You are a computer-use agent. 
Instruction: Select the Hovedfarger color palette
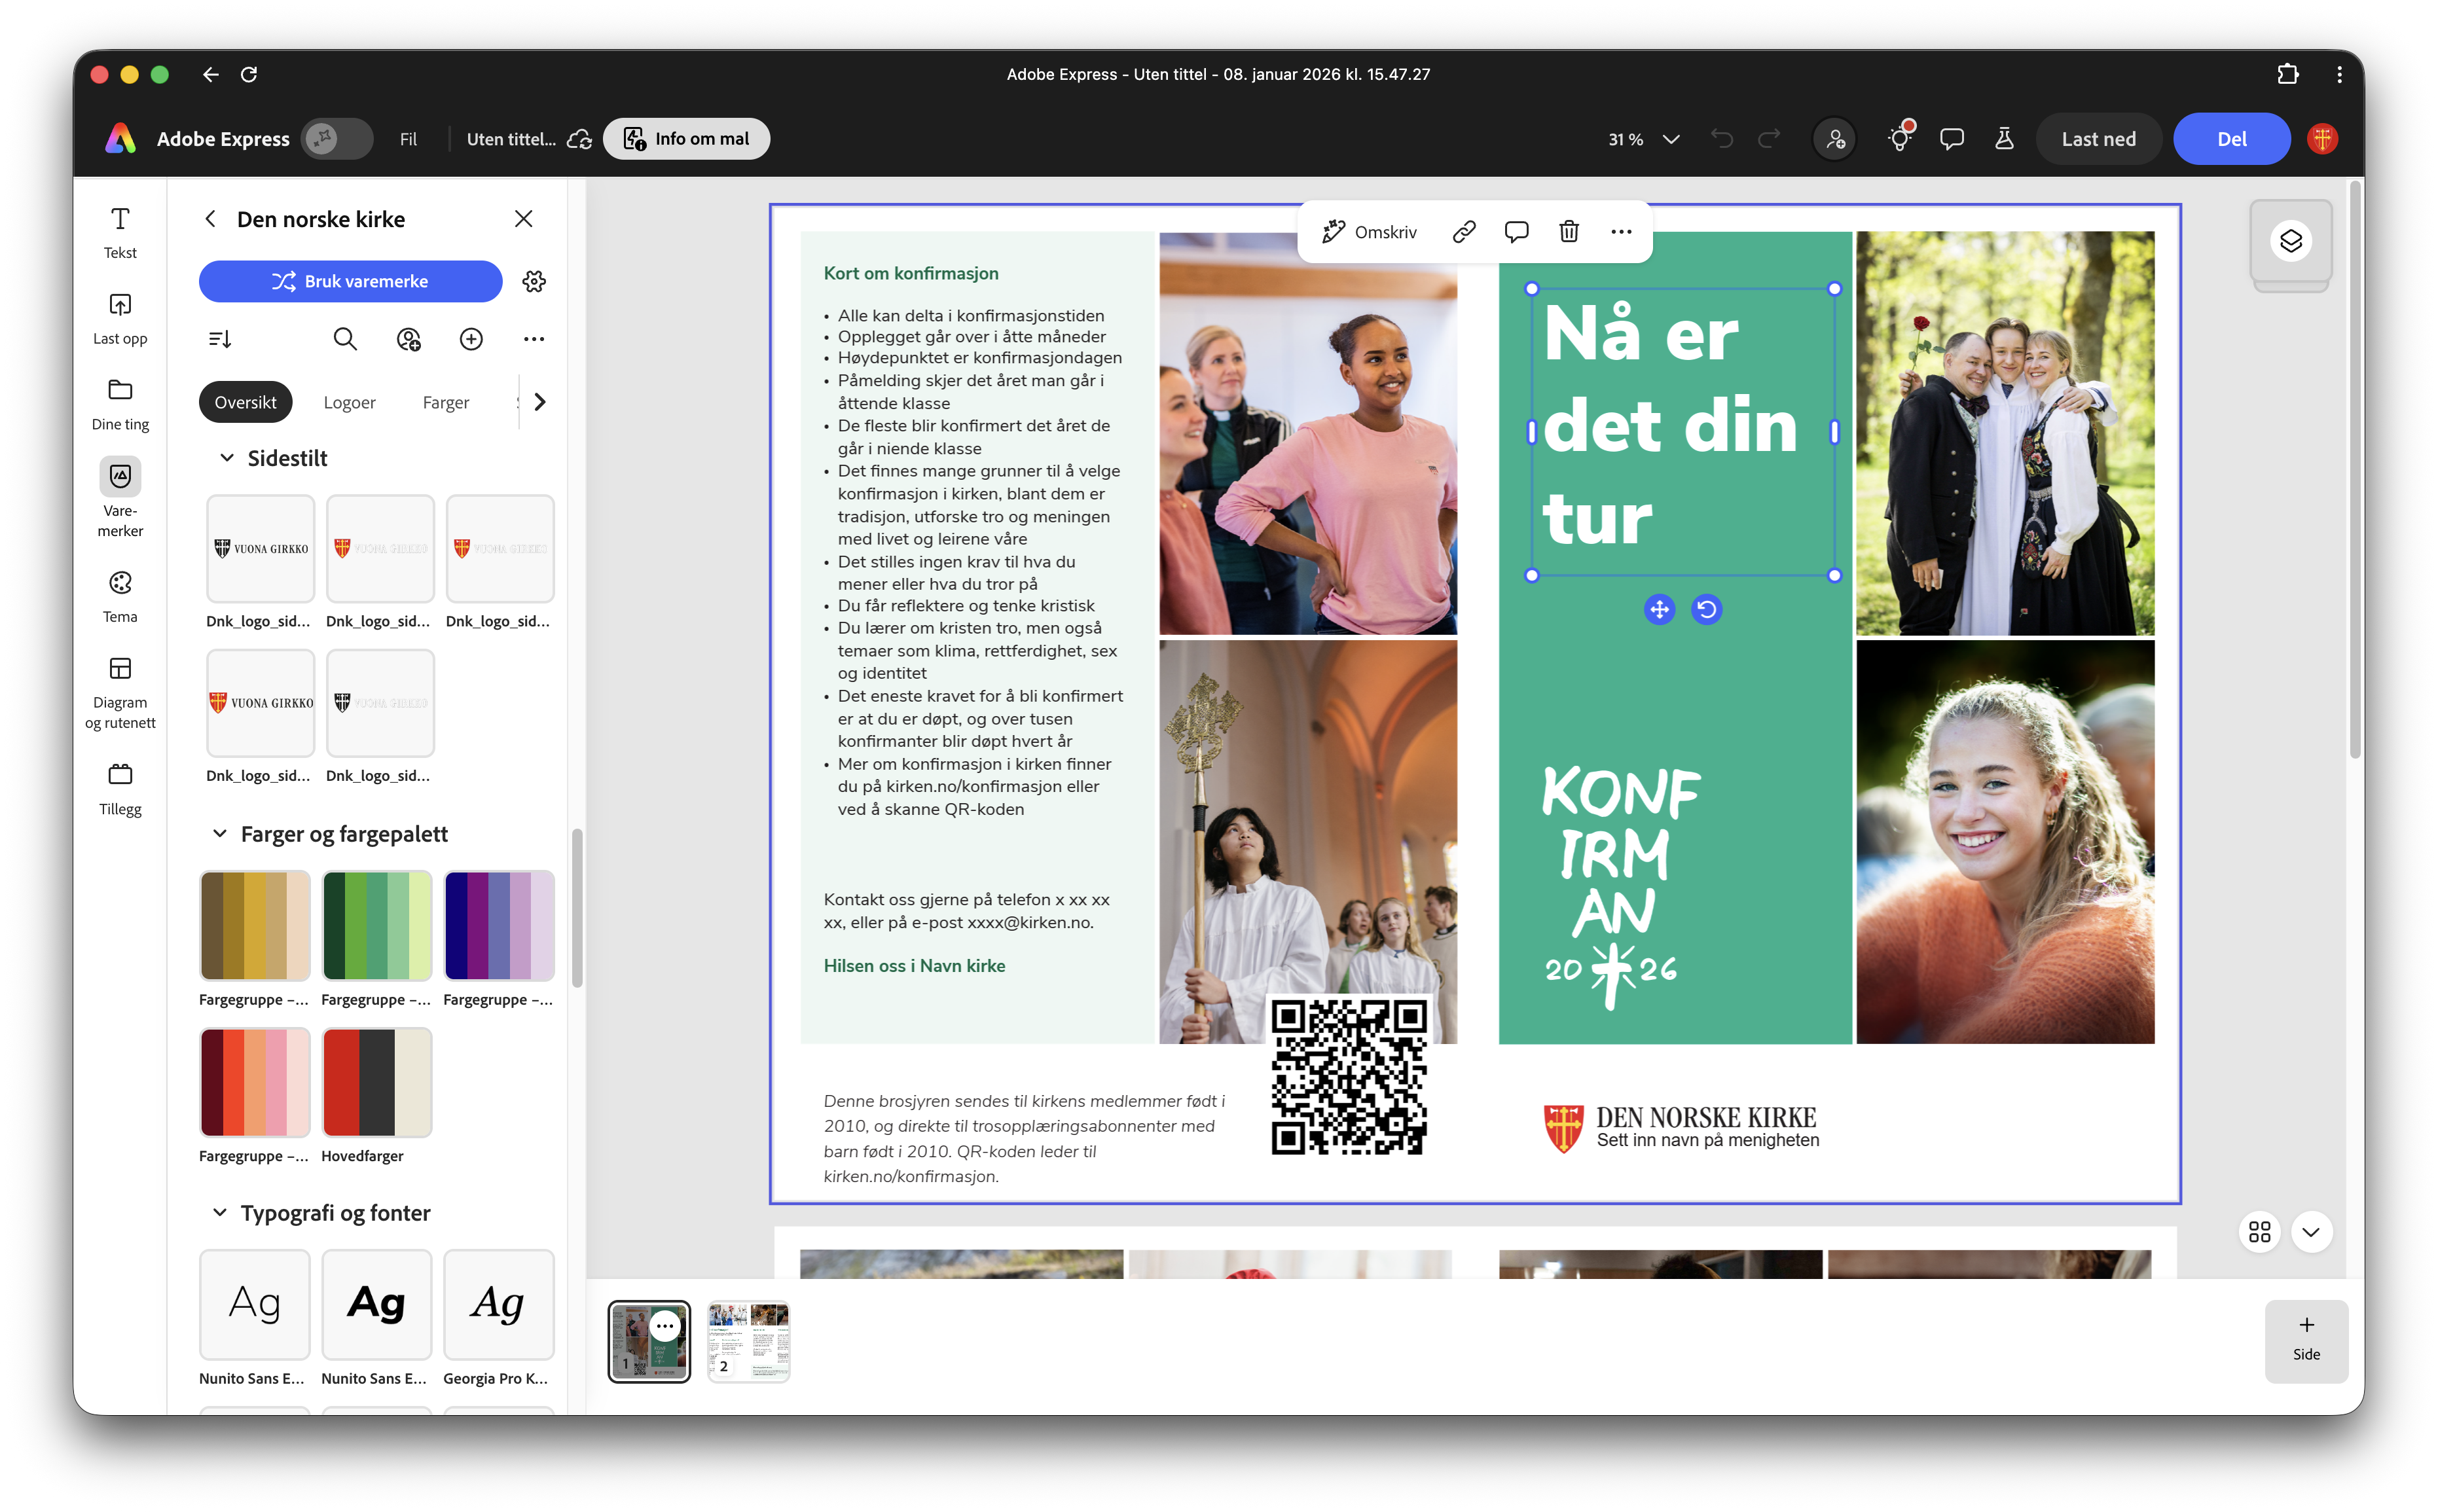(376, 1082)
